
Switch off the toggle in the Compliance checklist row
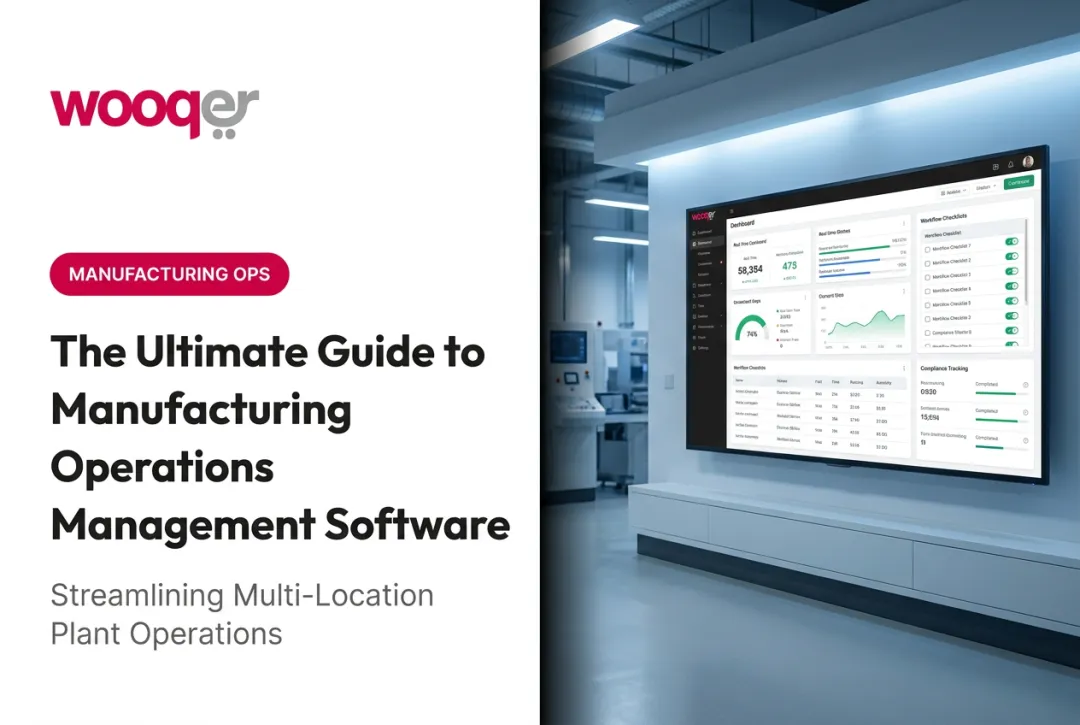click(x=1012, y=330)
